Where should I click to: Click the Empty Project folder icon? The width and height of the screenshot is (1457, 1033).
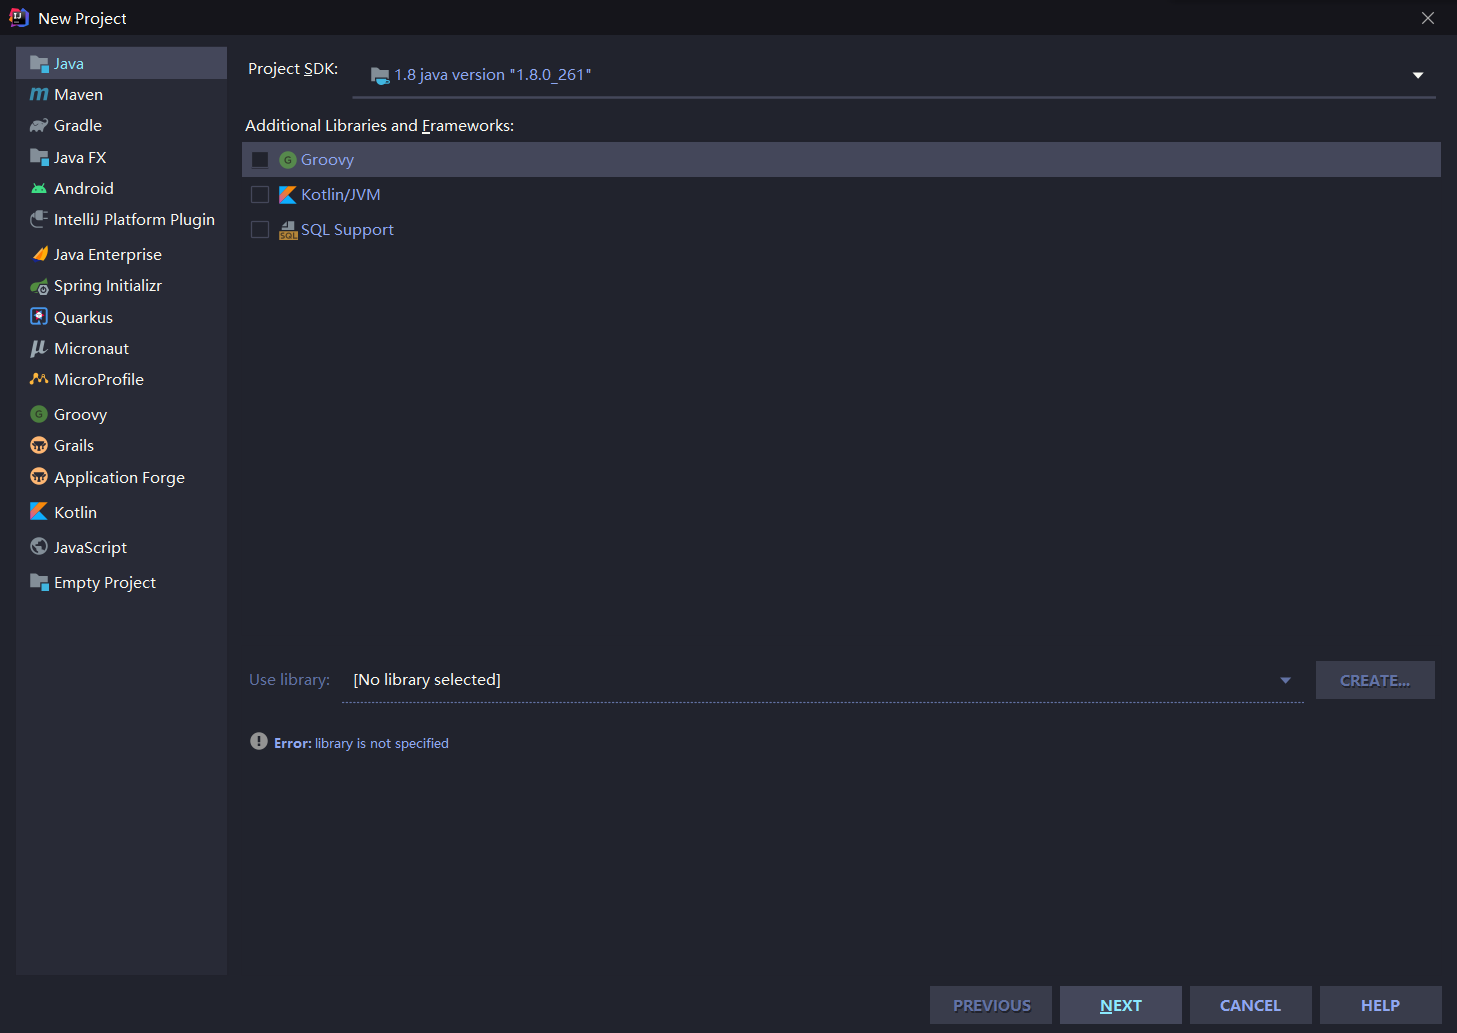(39, 582)
